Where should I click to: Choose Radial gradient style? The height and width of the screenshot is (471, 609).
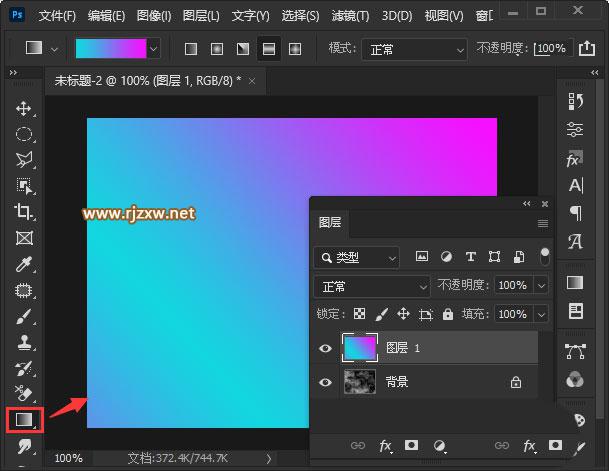coord(217,49)
